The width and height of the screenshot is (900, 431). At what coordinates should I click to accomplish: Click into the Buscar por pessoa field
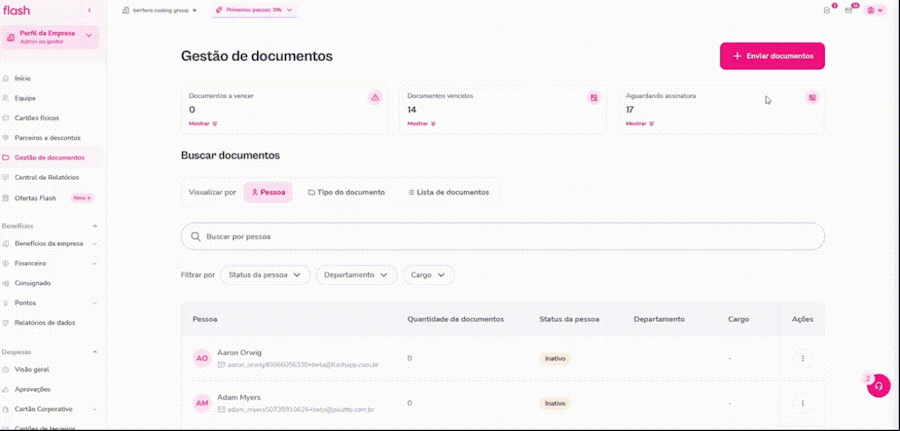click(x=503, y=236)
